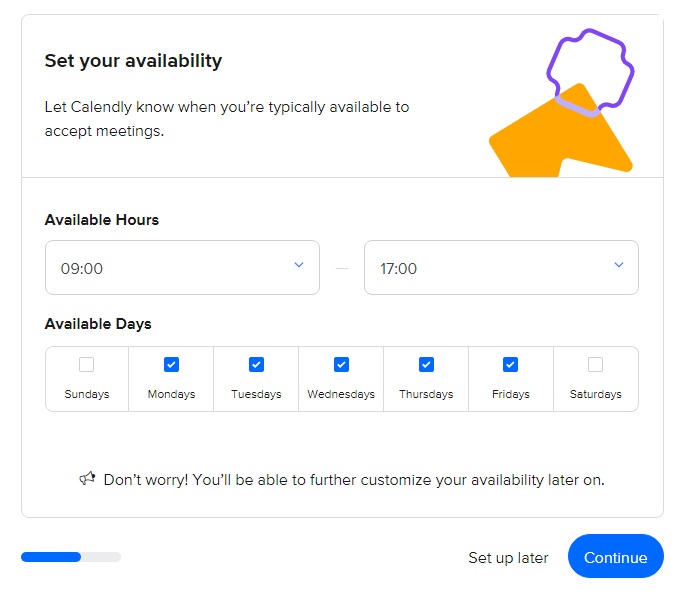Click the megaphone icon beside the reassurance note
684x594 pixels.
87,478
